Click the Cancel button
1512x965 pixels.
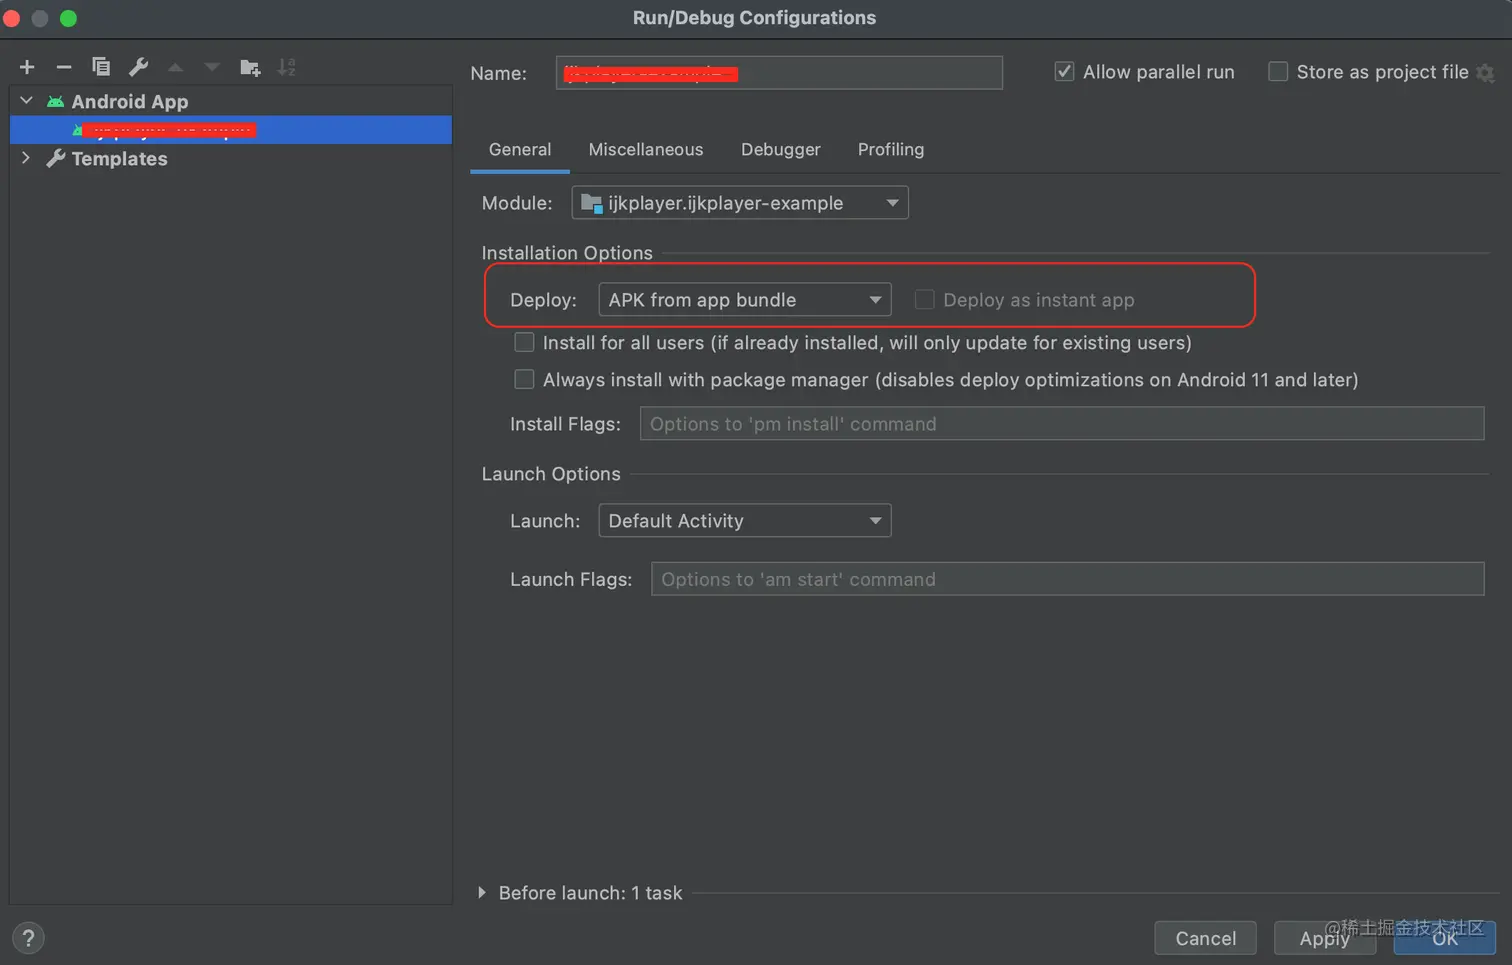click(1205, 938)
